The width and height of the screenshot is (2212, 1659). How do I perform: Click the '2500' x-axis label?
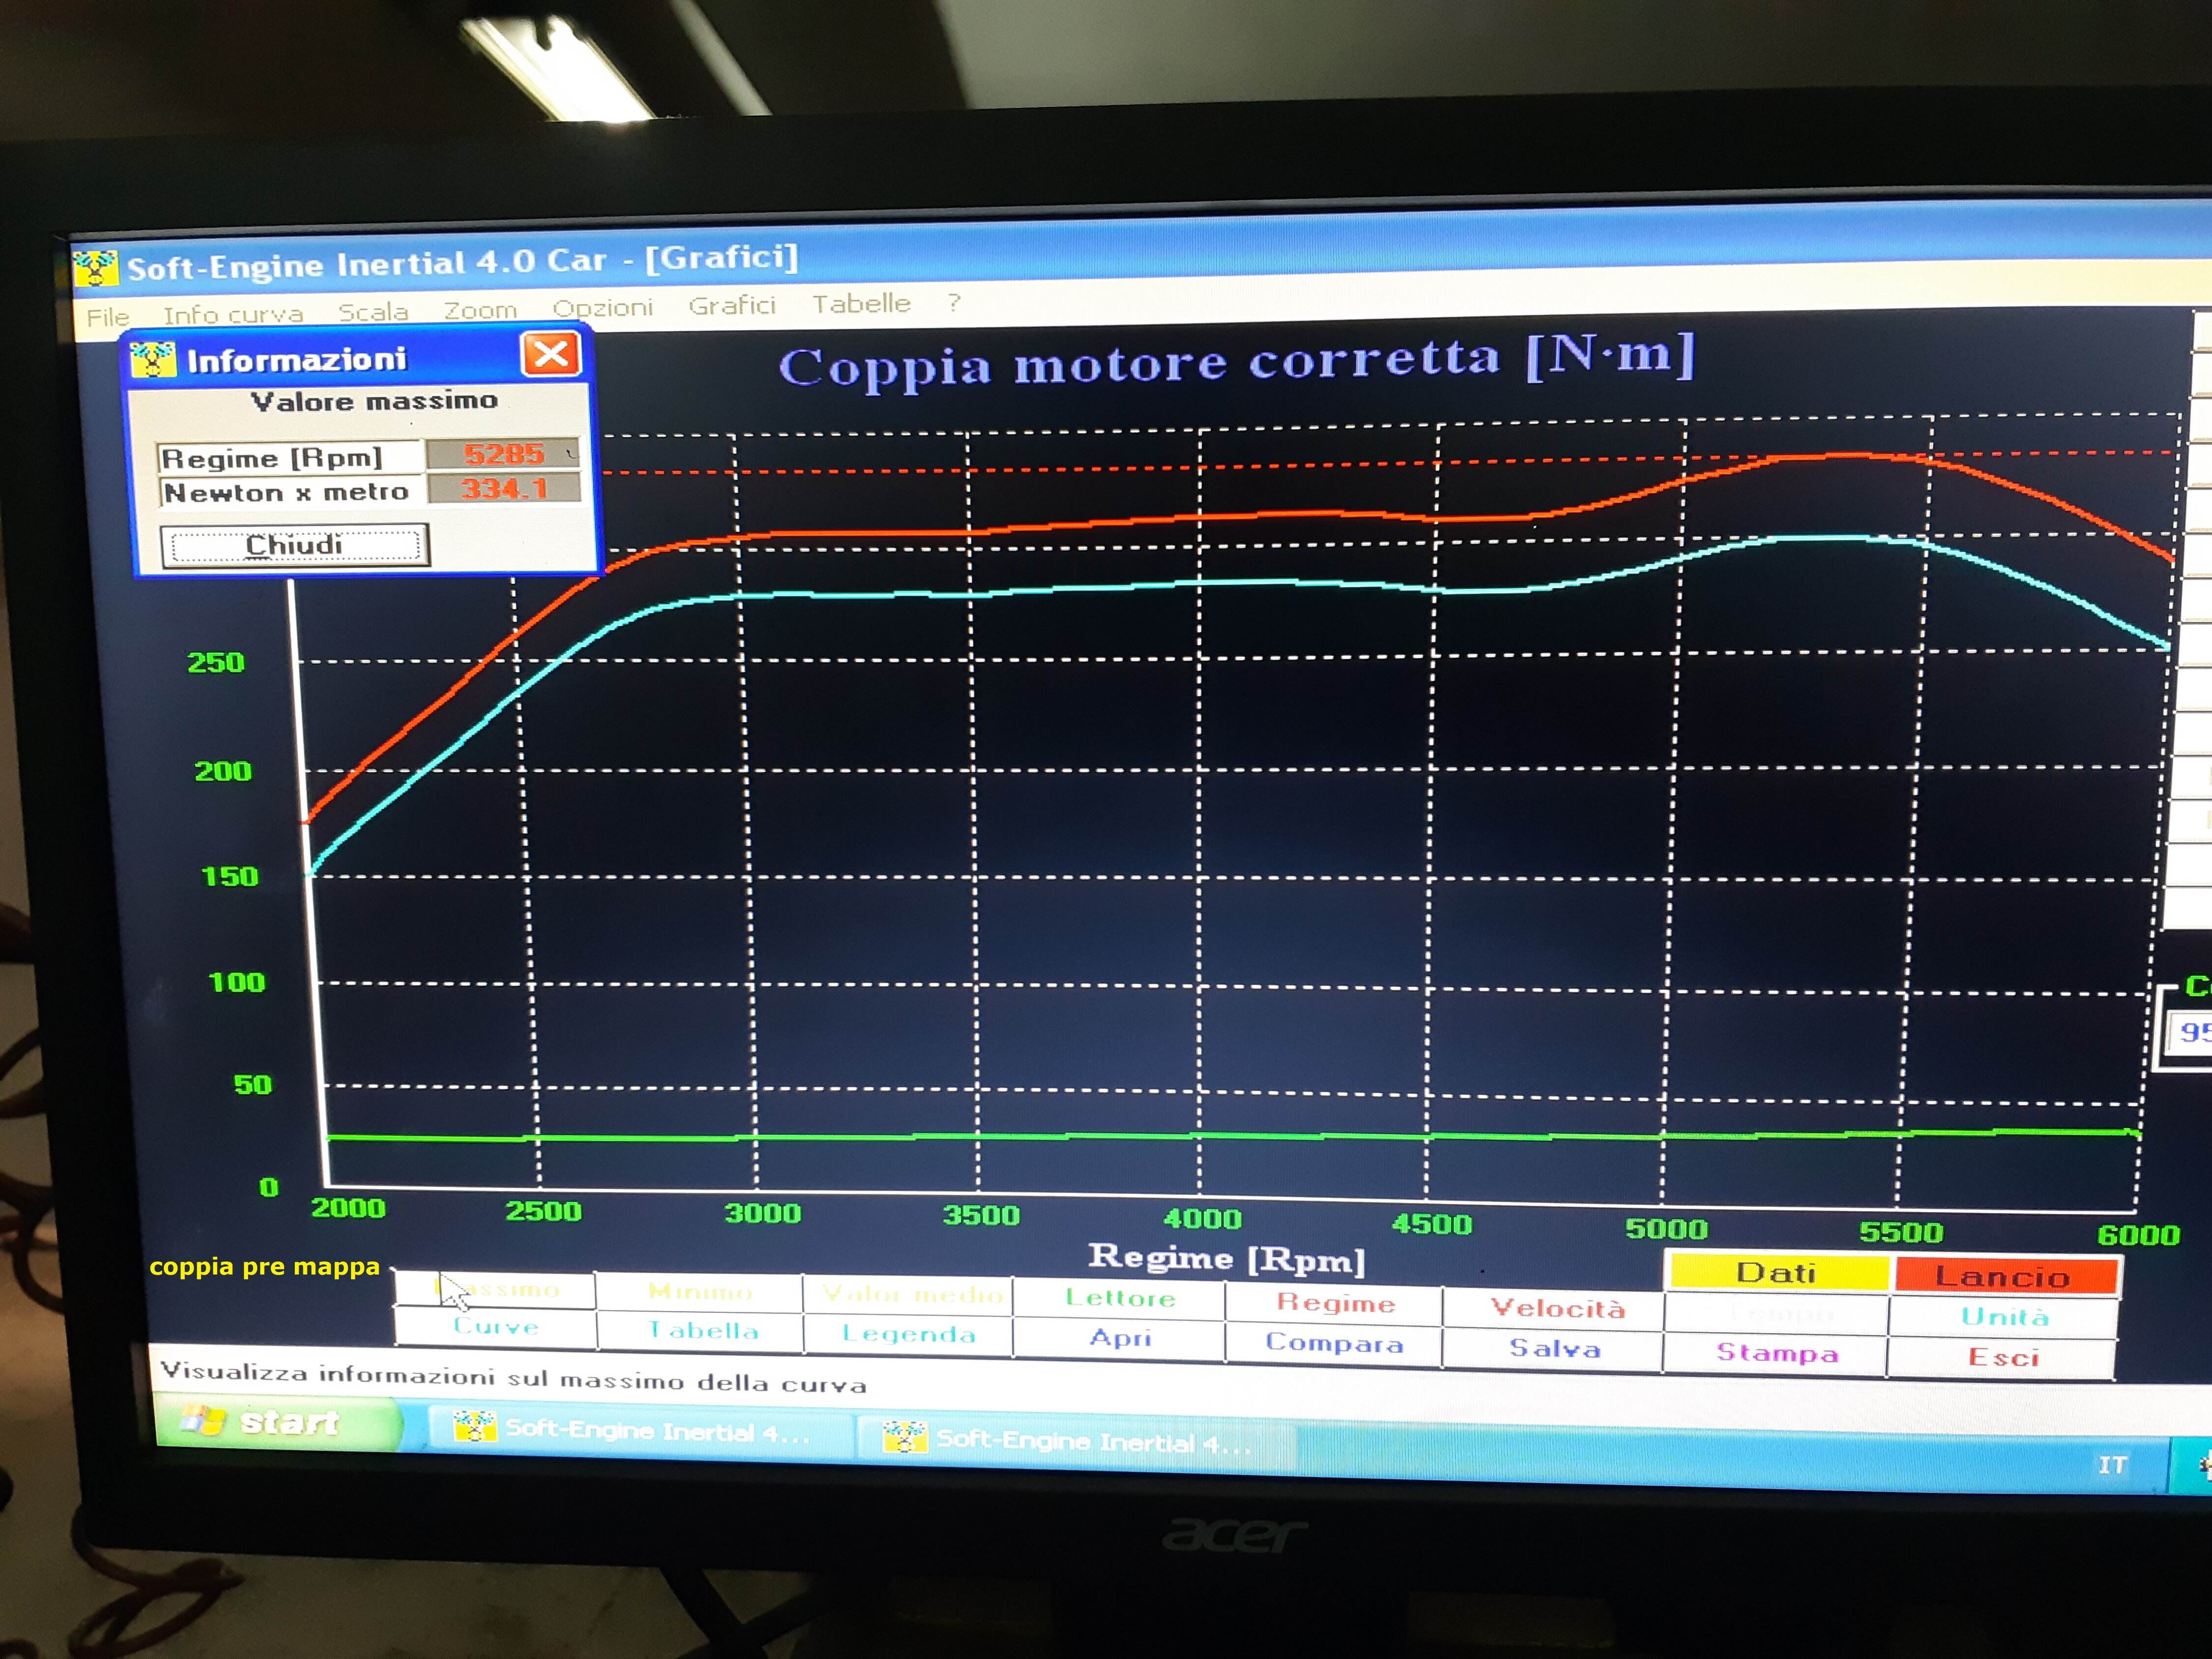click(x=543, y=1211)
